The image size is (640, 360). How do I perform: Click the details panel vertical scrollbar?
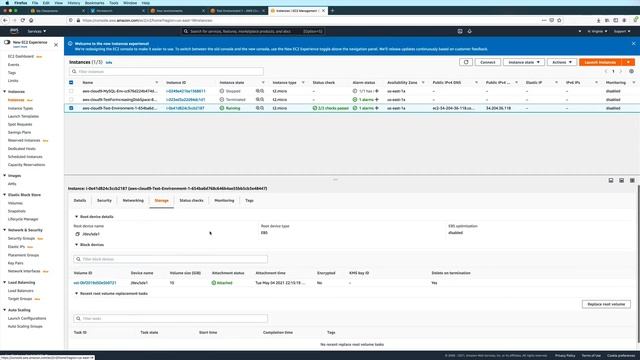[638, 264]
